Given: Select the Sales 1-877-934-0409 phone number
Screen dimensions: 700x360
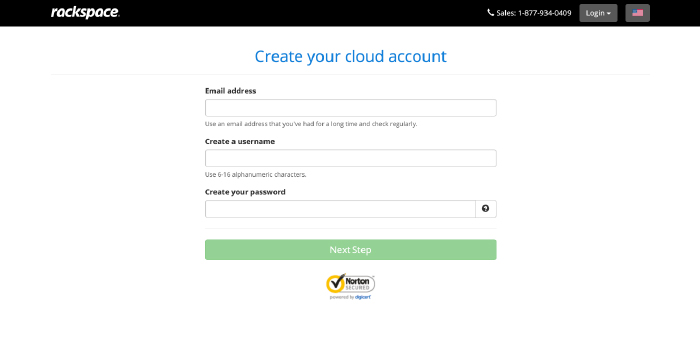Looking at the screenshot, I should 533,13.
